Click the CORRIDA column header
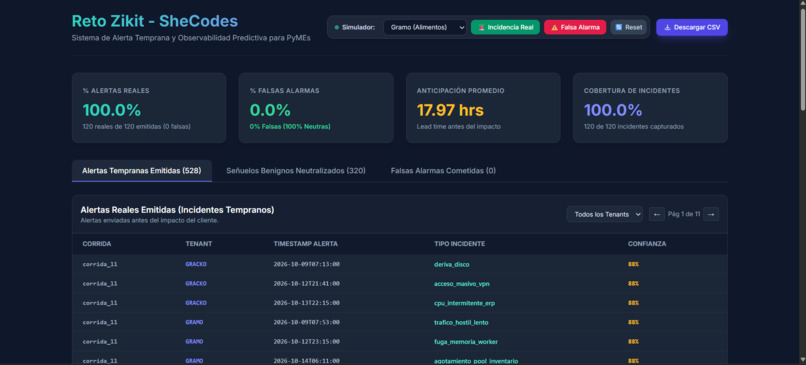 97,244
